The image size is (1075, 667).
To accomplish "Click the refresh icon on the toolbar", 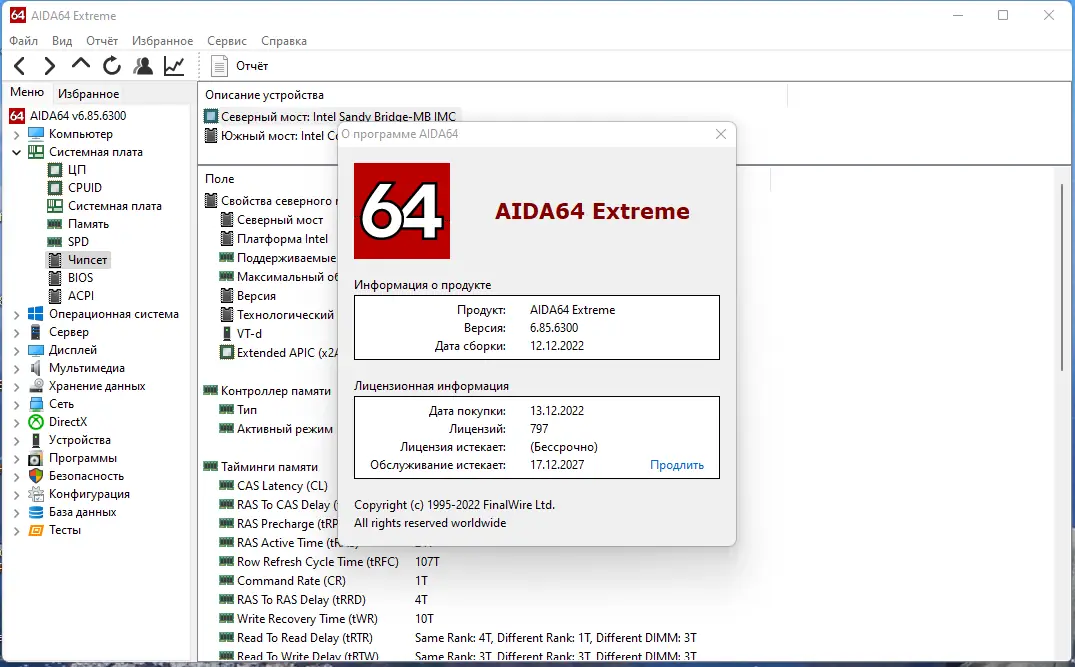I will click(111, 65).
